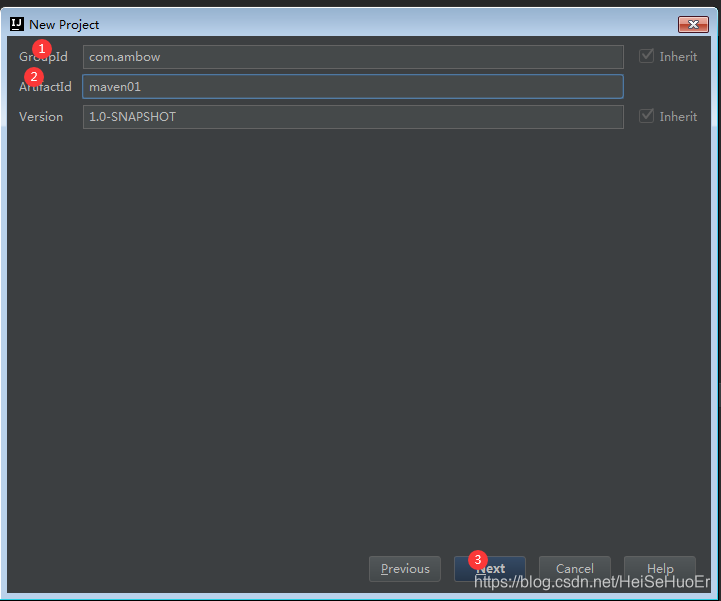Proceed with the Next button
This screenshot has width=721, height=601.
pyautogui.click(x=490, y=569)
